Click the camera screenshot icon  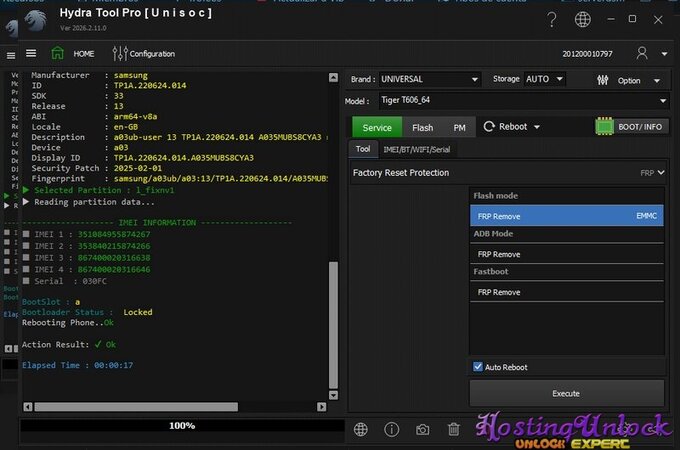click(x=423, y=429)
